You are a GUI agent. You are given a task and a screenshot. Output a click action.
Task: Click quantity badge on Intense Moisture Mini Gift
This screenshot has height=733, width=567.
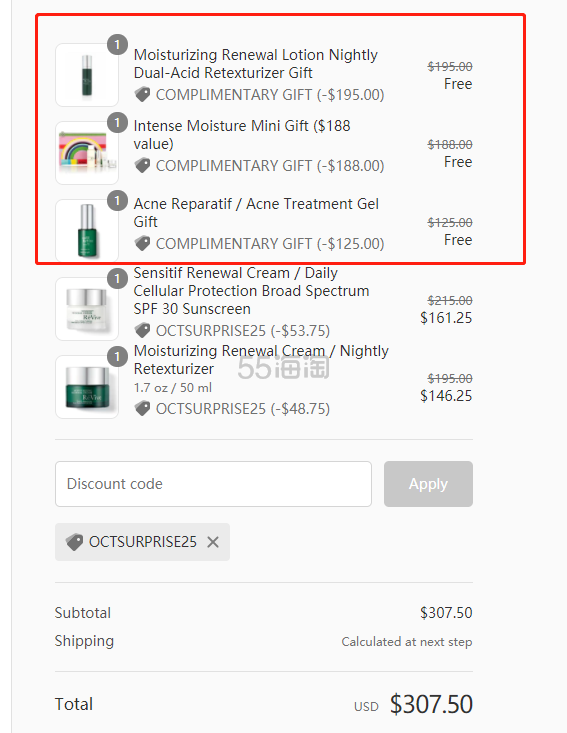pos(117,123)
